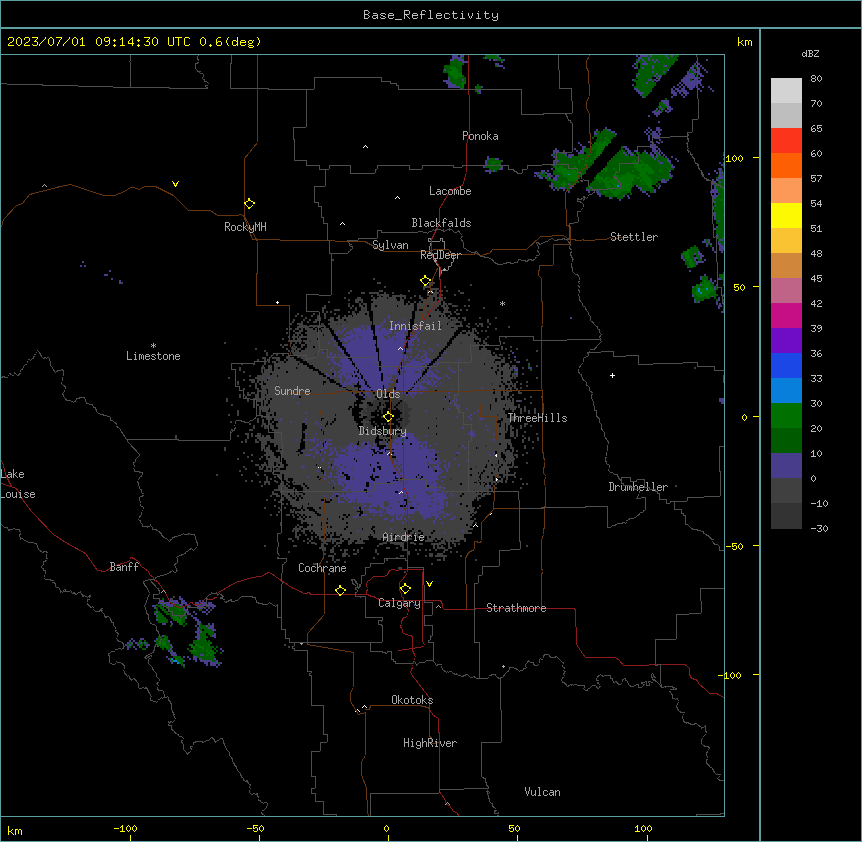Click the Limestone label
Screen dimensions: 862x842
[x=153, y=356]
